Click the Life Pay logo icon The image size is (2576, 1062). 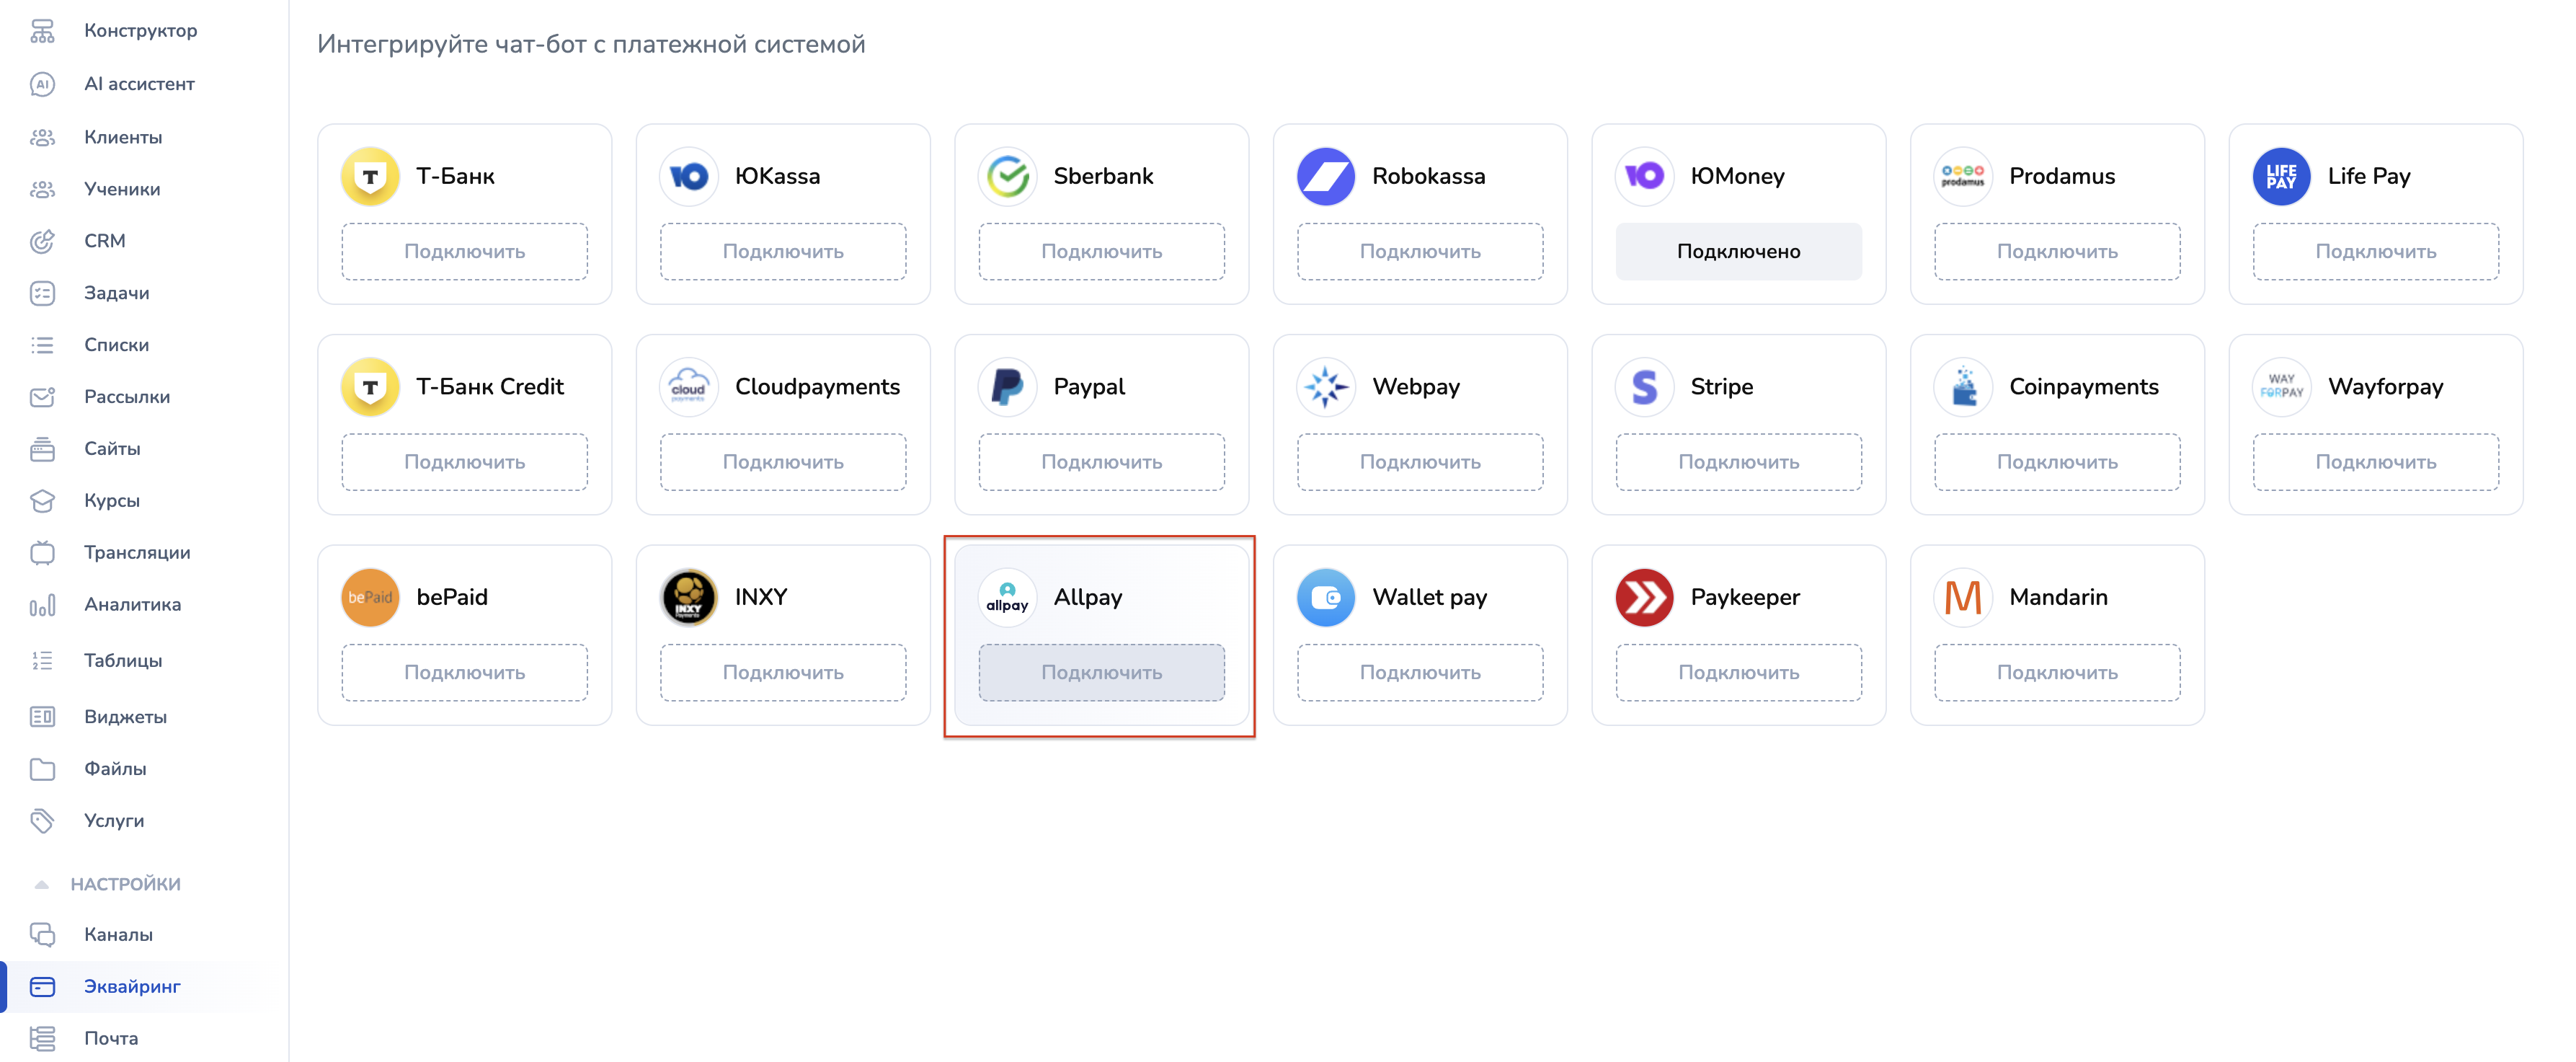[2281, 176]
